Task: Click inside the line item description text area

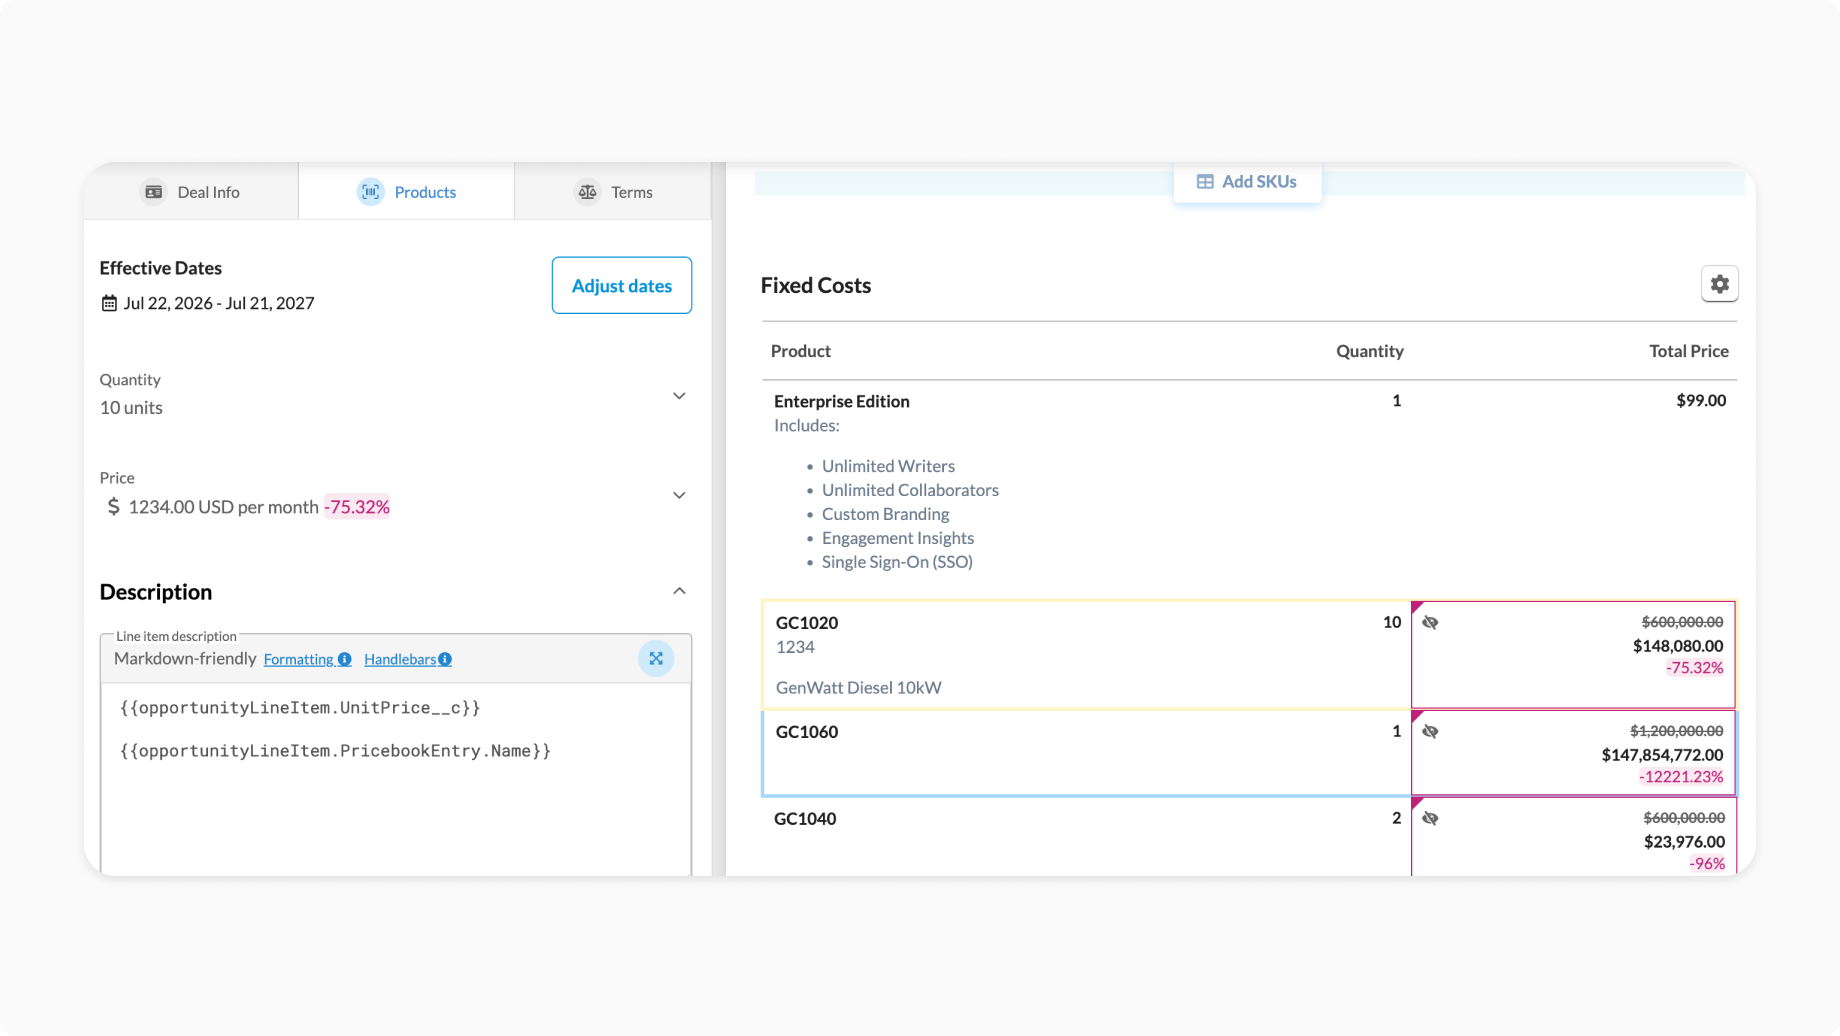Action: (x=396, y=780)
